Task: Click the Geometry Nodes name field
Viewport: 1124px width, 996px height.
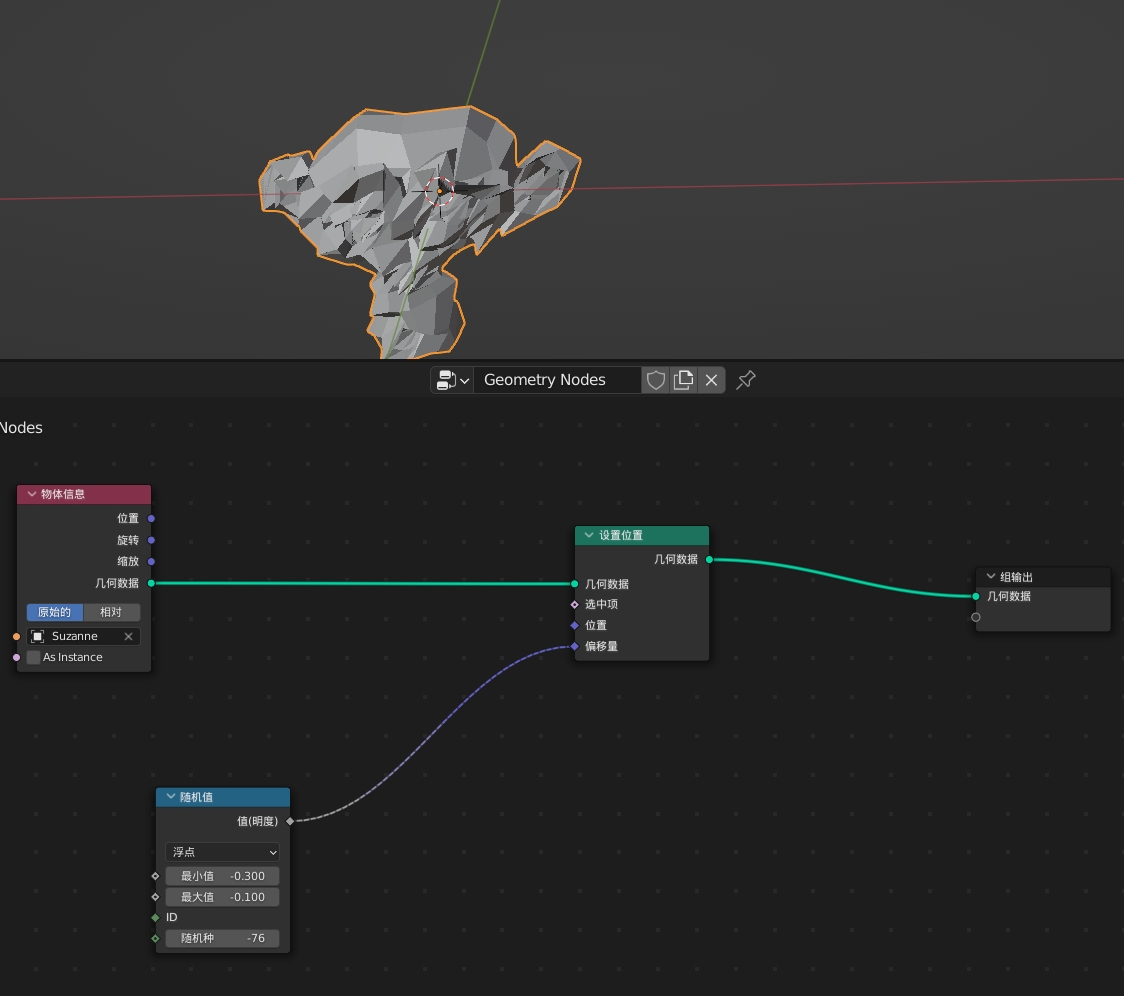Action: point(557,380)
